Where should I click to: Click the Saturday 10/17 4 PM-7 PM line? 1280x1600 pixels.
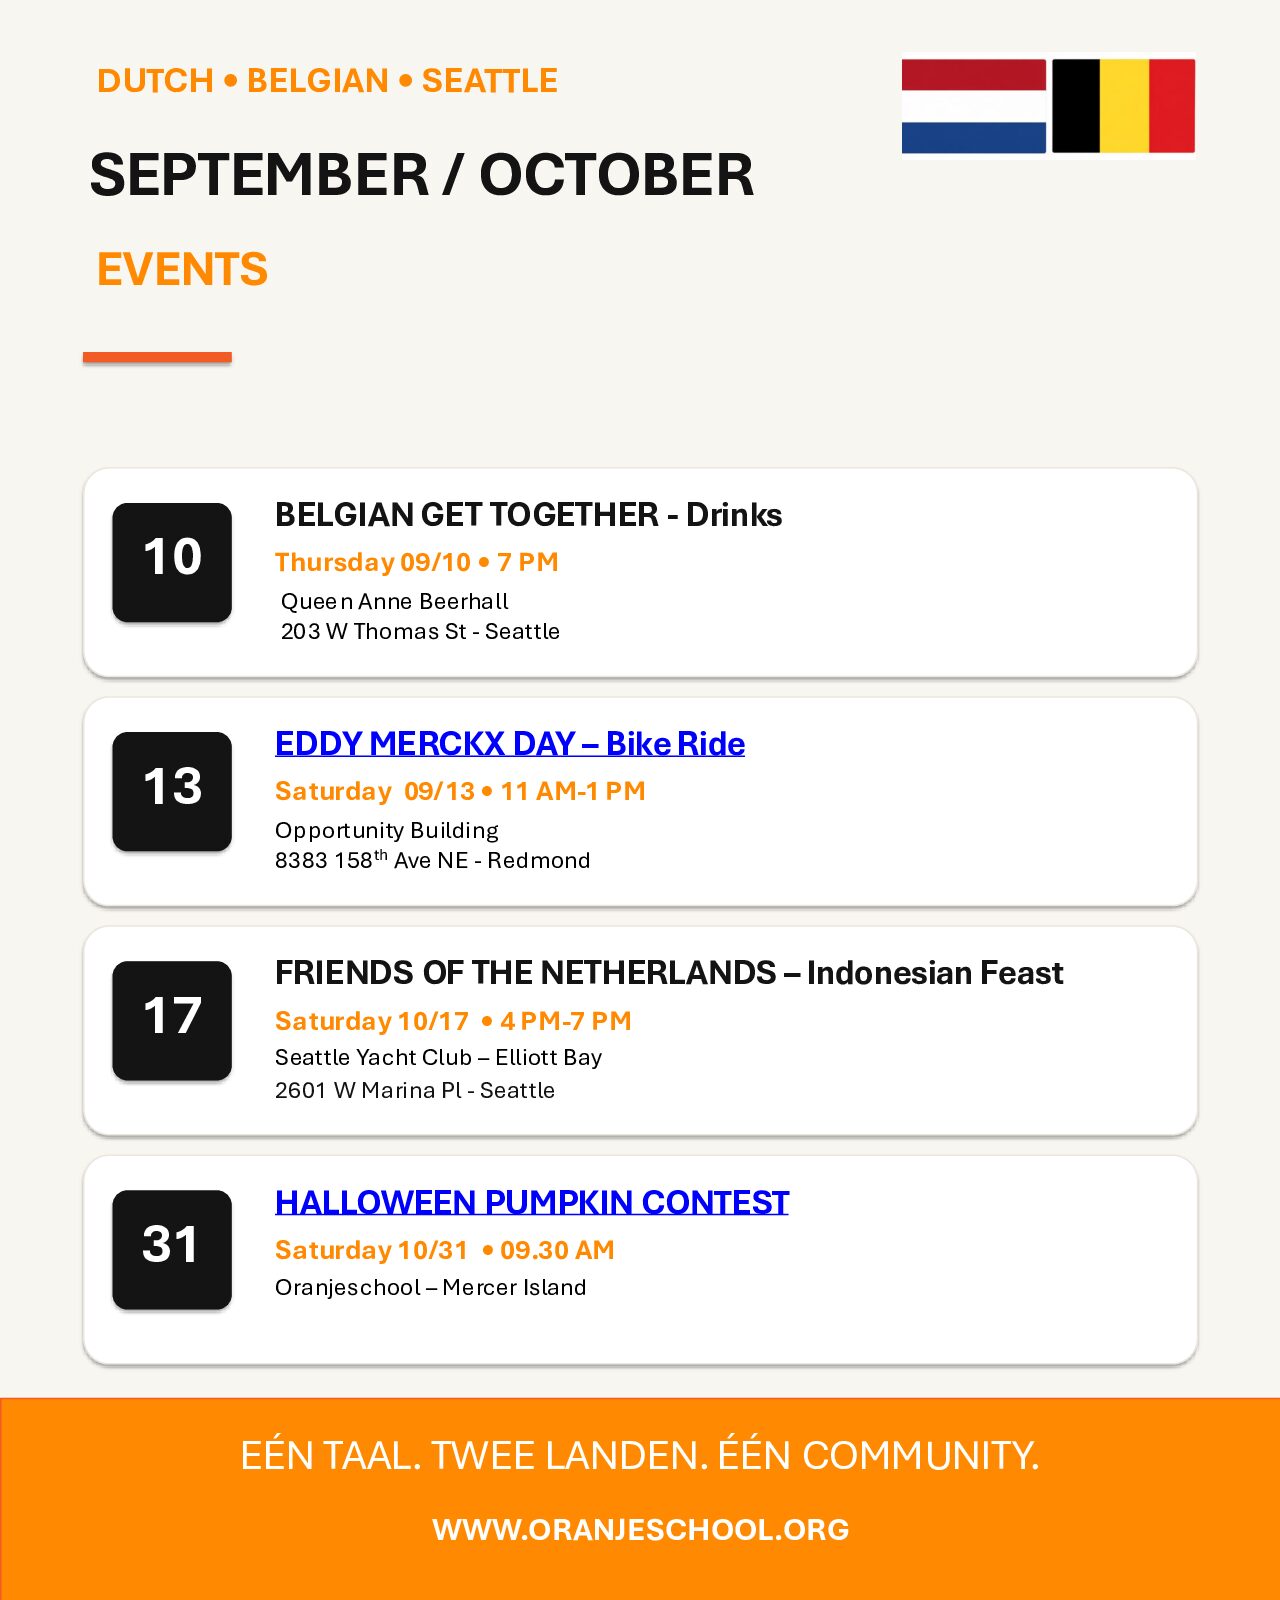453,1021
